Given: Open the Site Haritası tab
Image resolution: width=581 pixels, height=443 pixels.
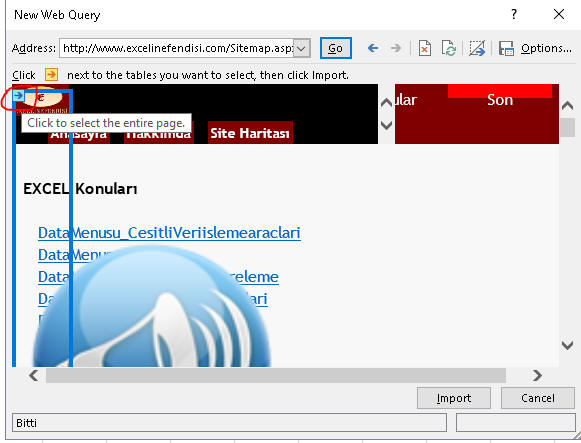Looking at the screenshot, I should point(250,133).
